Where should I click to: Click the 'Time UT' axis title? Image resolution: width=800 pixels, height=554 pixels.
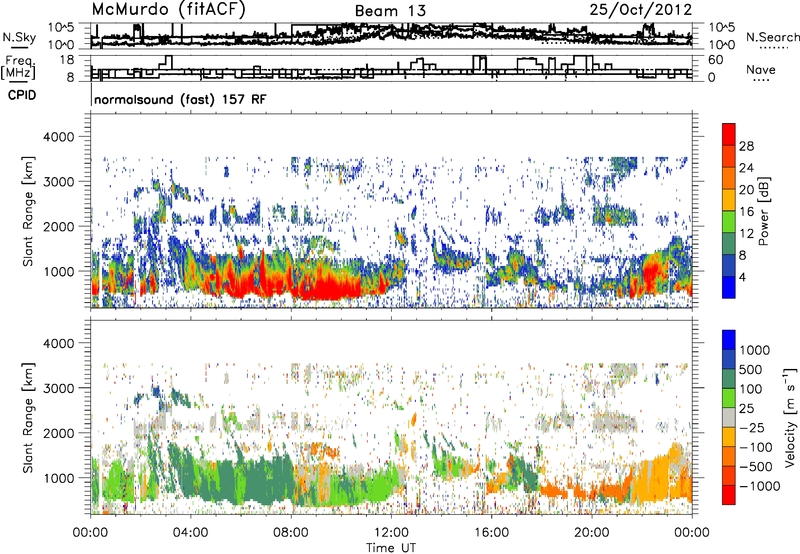[391, 548]
